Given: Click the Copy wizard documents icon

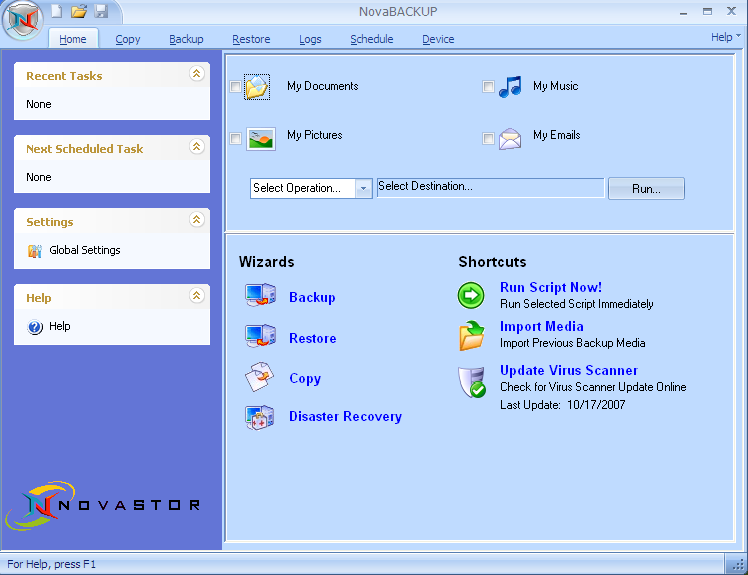Looking at the screenshot, I should point(259,377).
